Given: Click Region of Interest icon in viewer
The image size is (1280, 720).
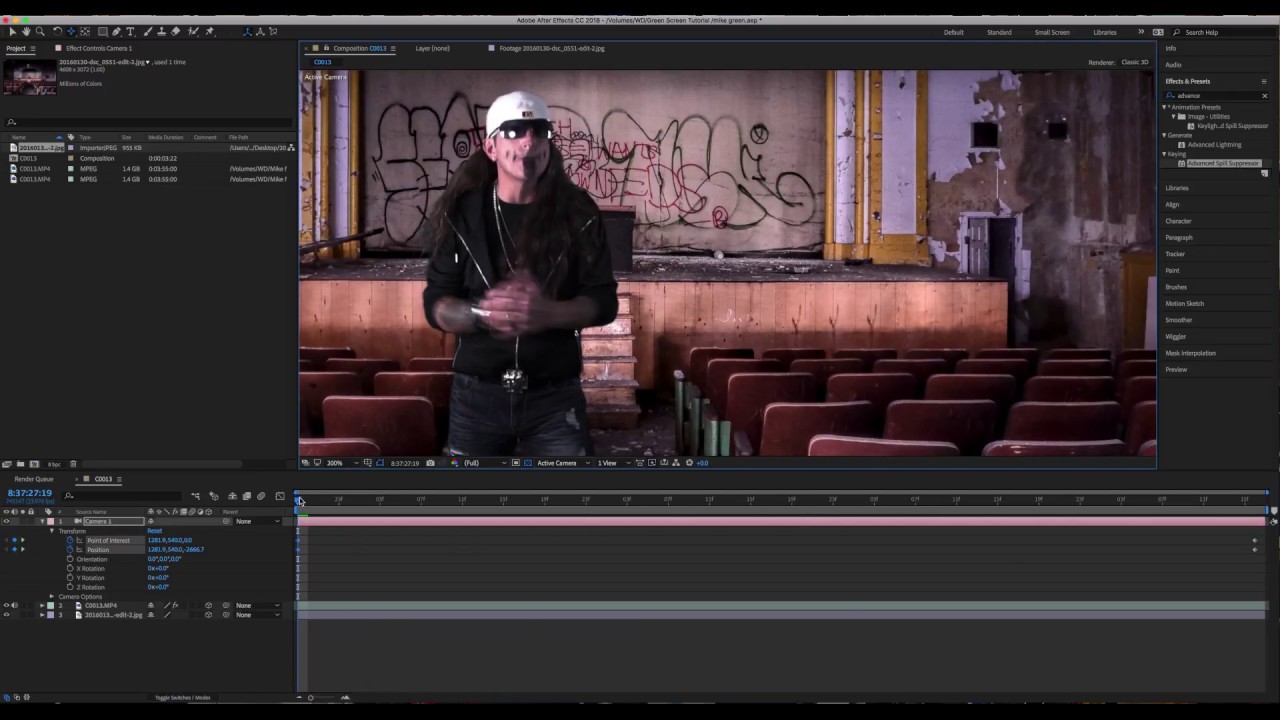Looking at the screenshot, I should (x=516, y=463).
